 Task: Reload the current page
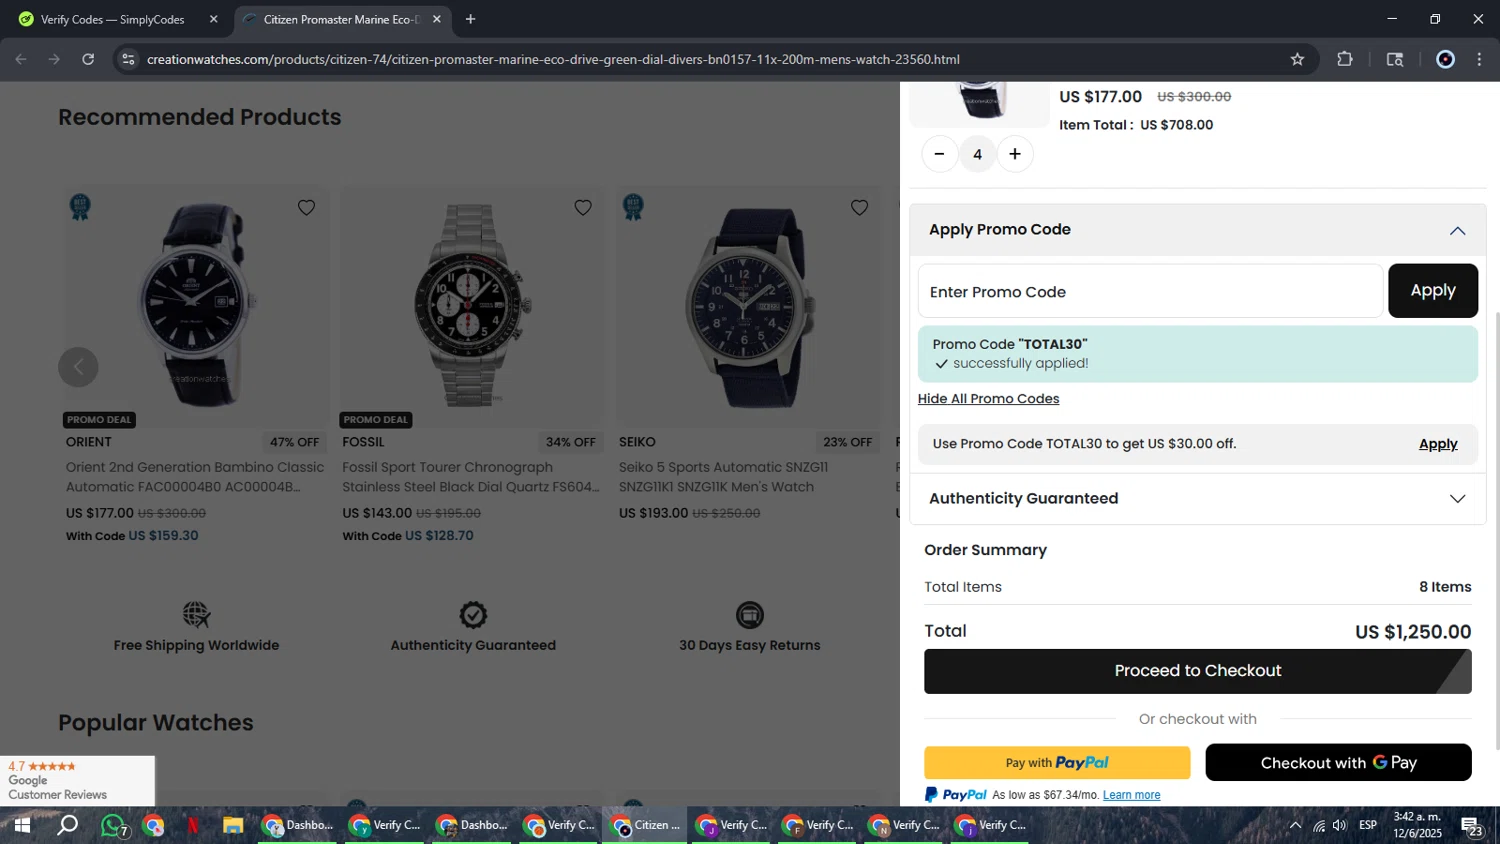point(88,59)
